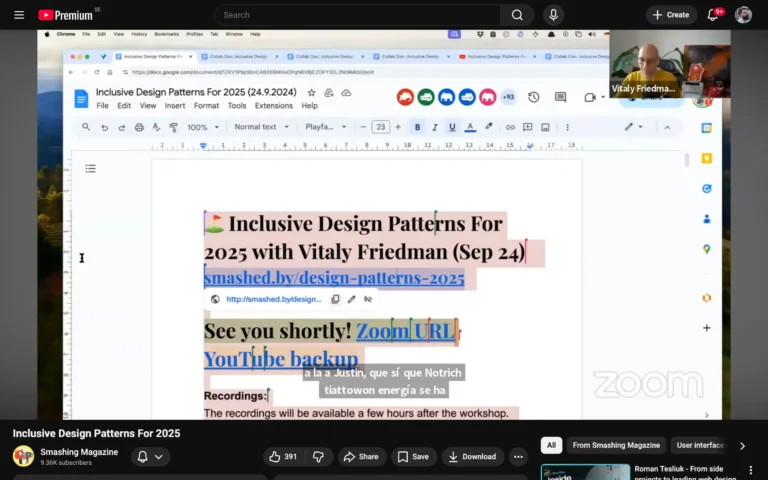Viewport: 768px width, 480px height.
Task: Open the File menu in Docs
Action: point(102,105)
